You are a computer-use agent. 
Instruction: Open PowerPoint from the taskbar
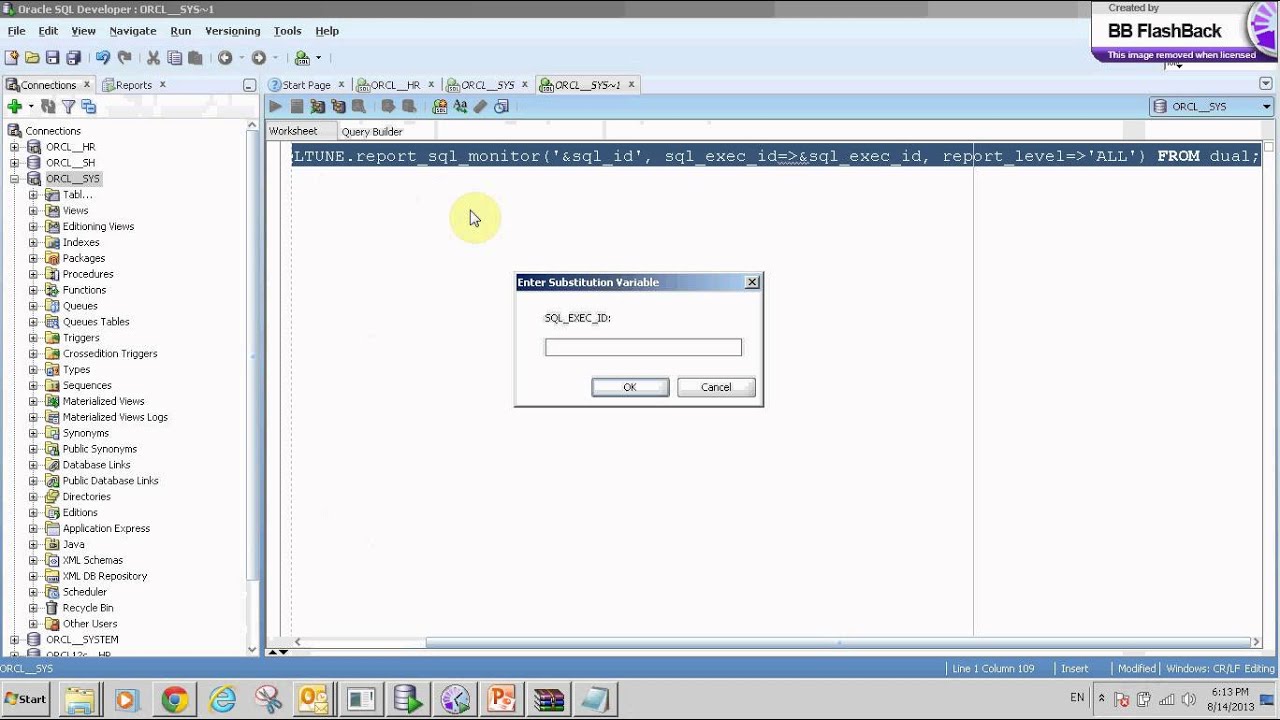point(501,699)
